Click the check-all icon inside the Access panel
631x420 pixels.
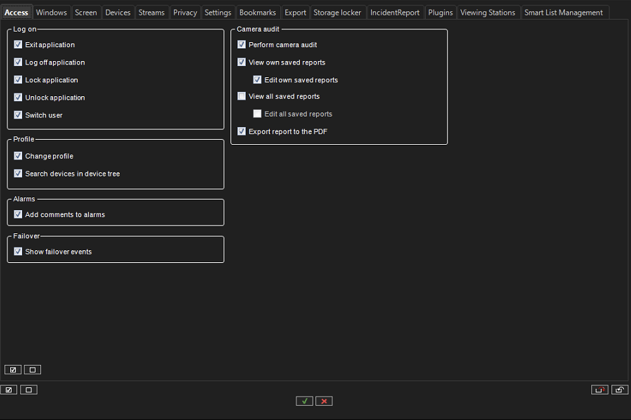point(13,370)
